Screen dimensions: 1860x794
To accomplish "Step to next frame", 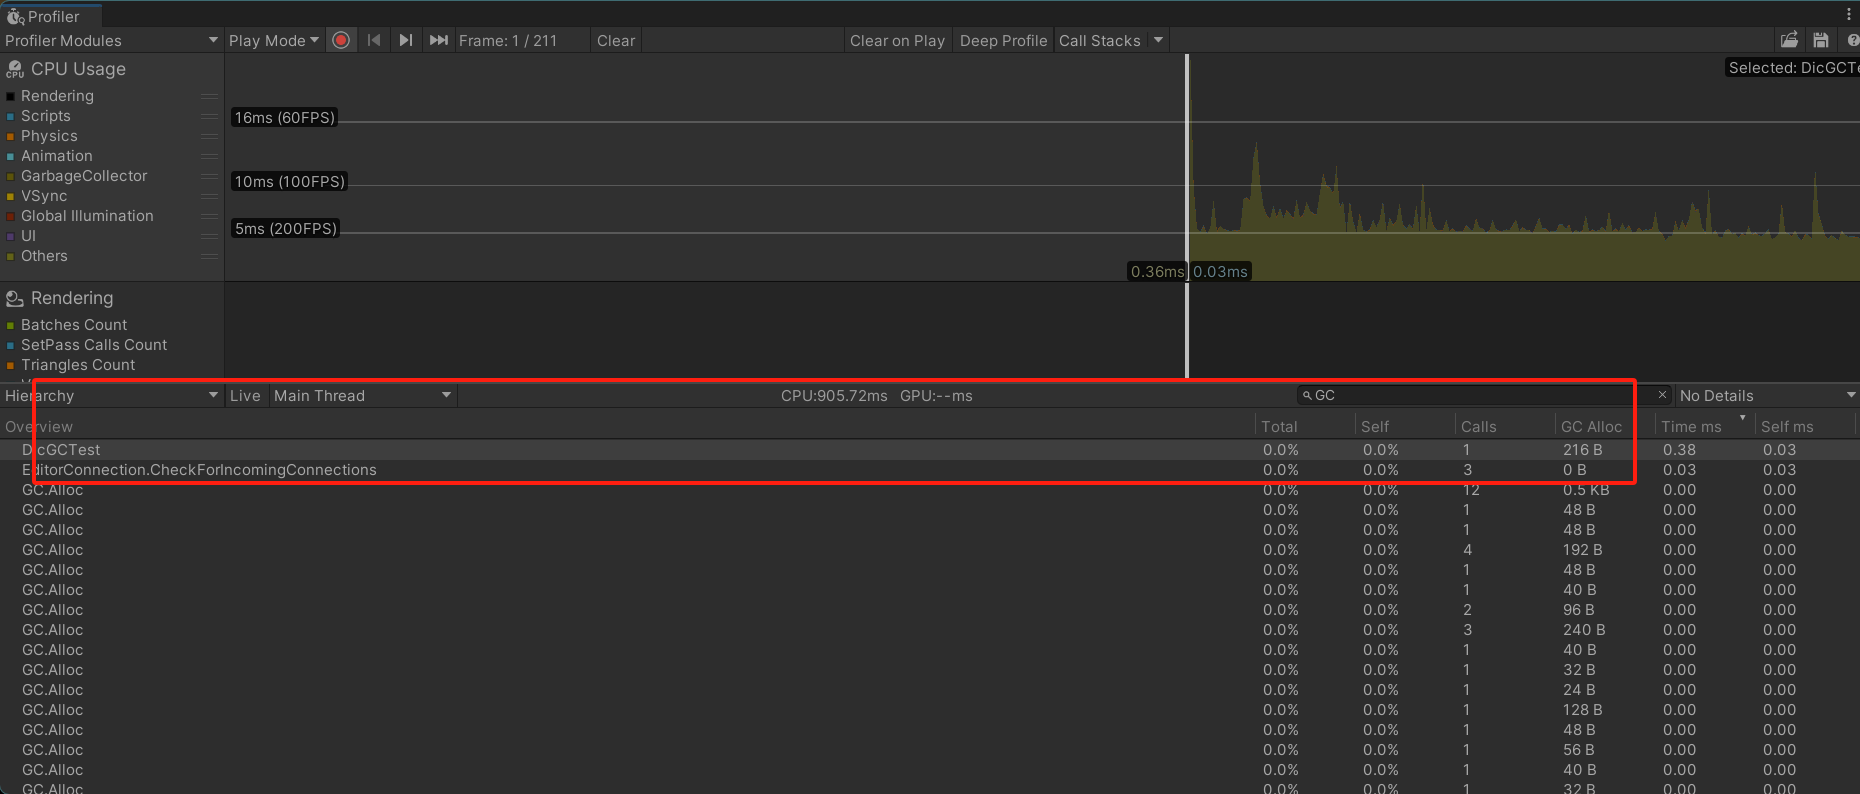I will tap(405, 40).
